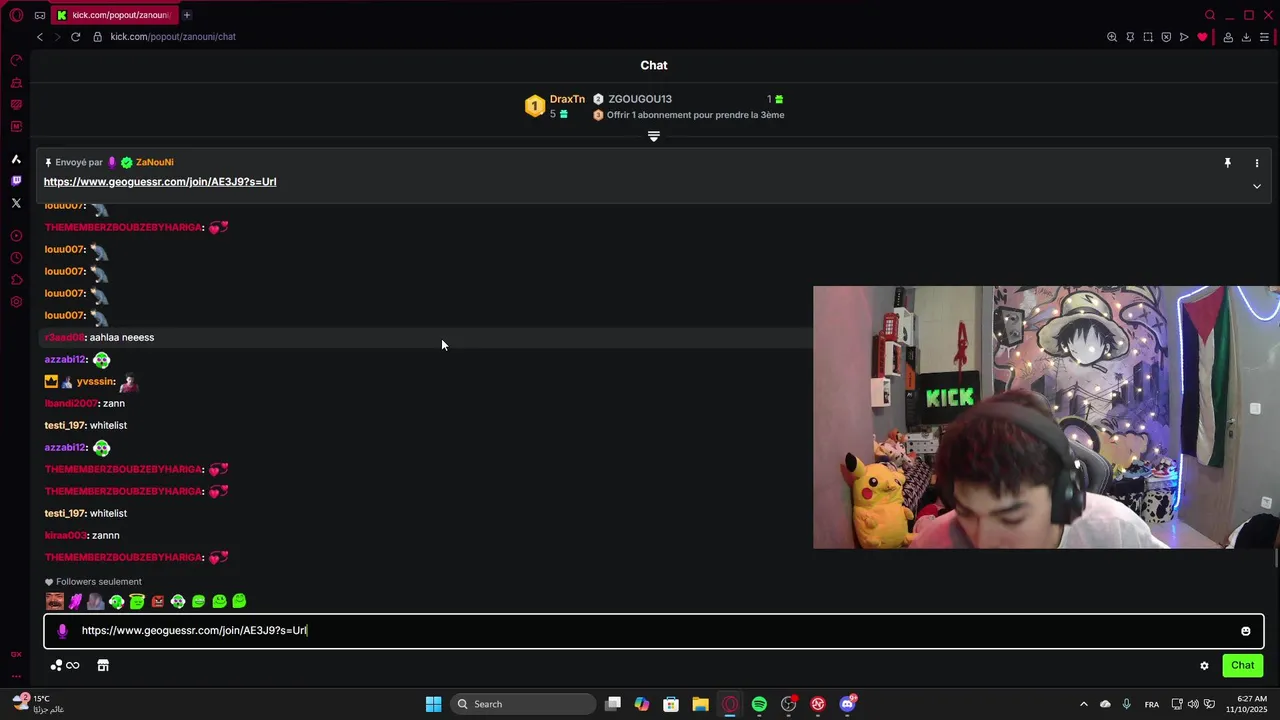The width and height of the screenshot is (1280, 720).
Task: Open the Player icon in sidebar
Action: (x=16, y=236)
